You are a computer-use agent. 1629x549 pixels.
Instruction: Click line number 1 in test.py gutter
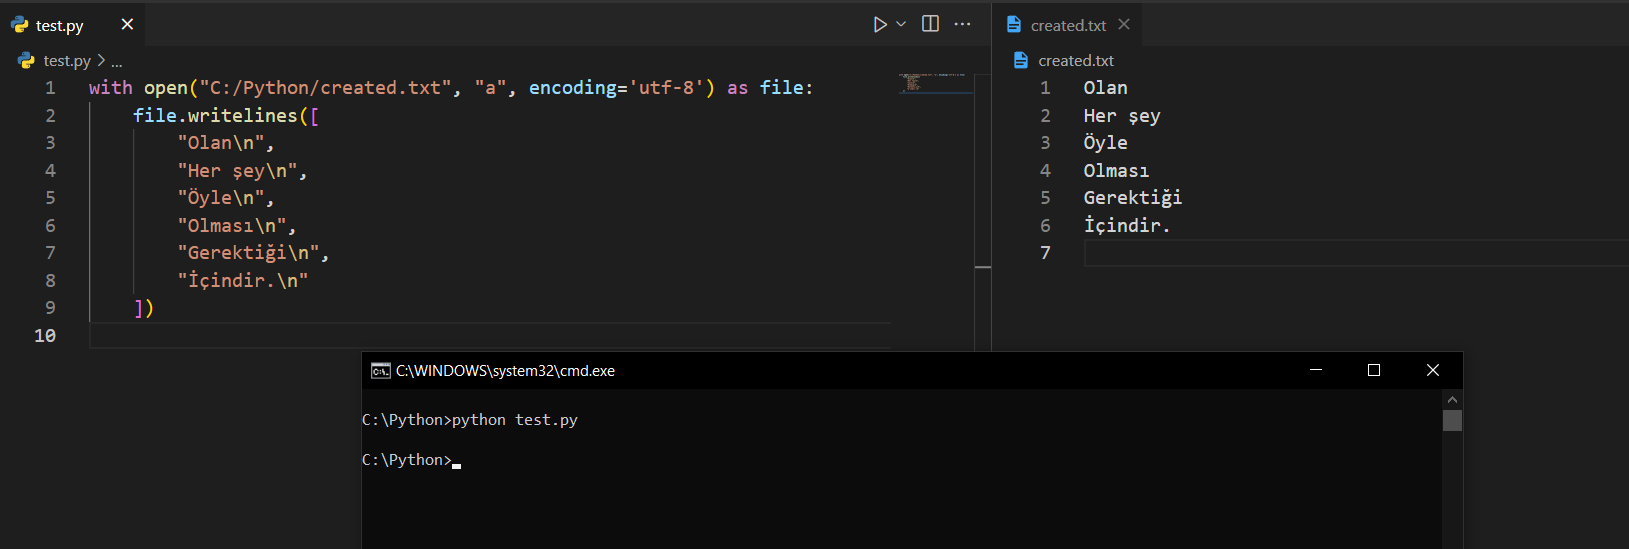(50, 88)
